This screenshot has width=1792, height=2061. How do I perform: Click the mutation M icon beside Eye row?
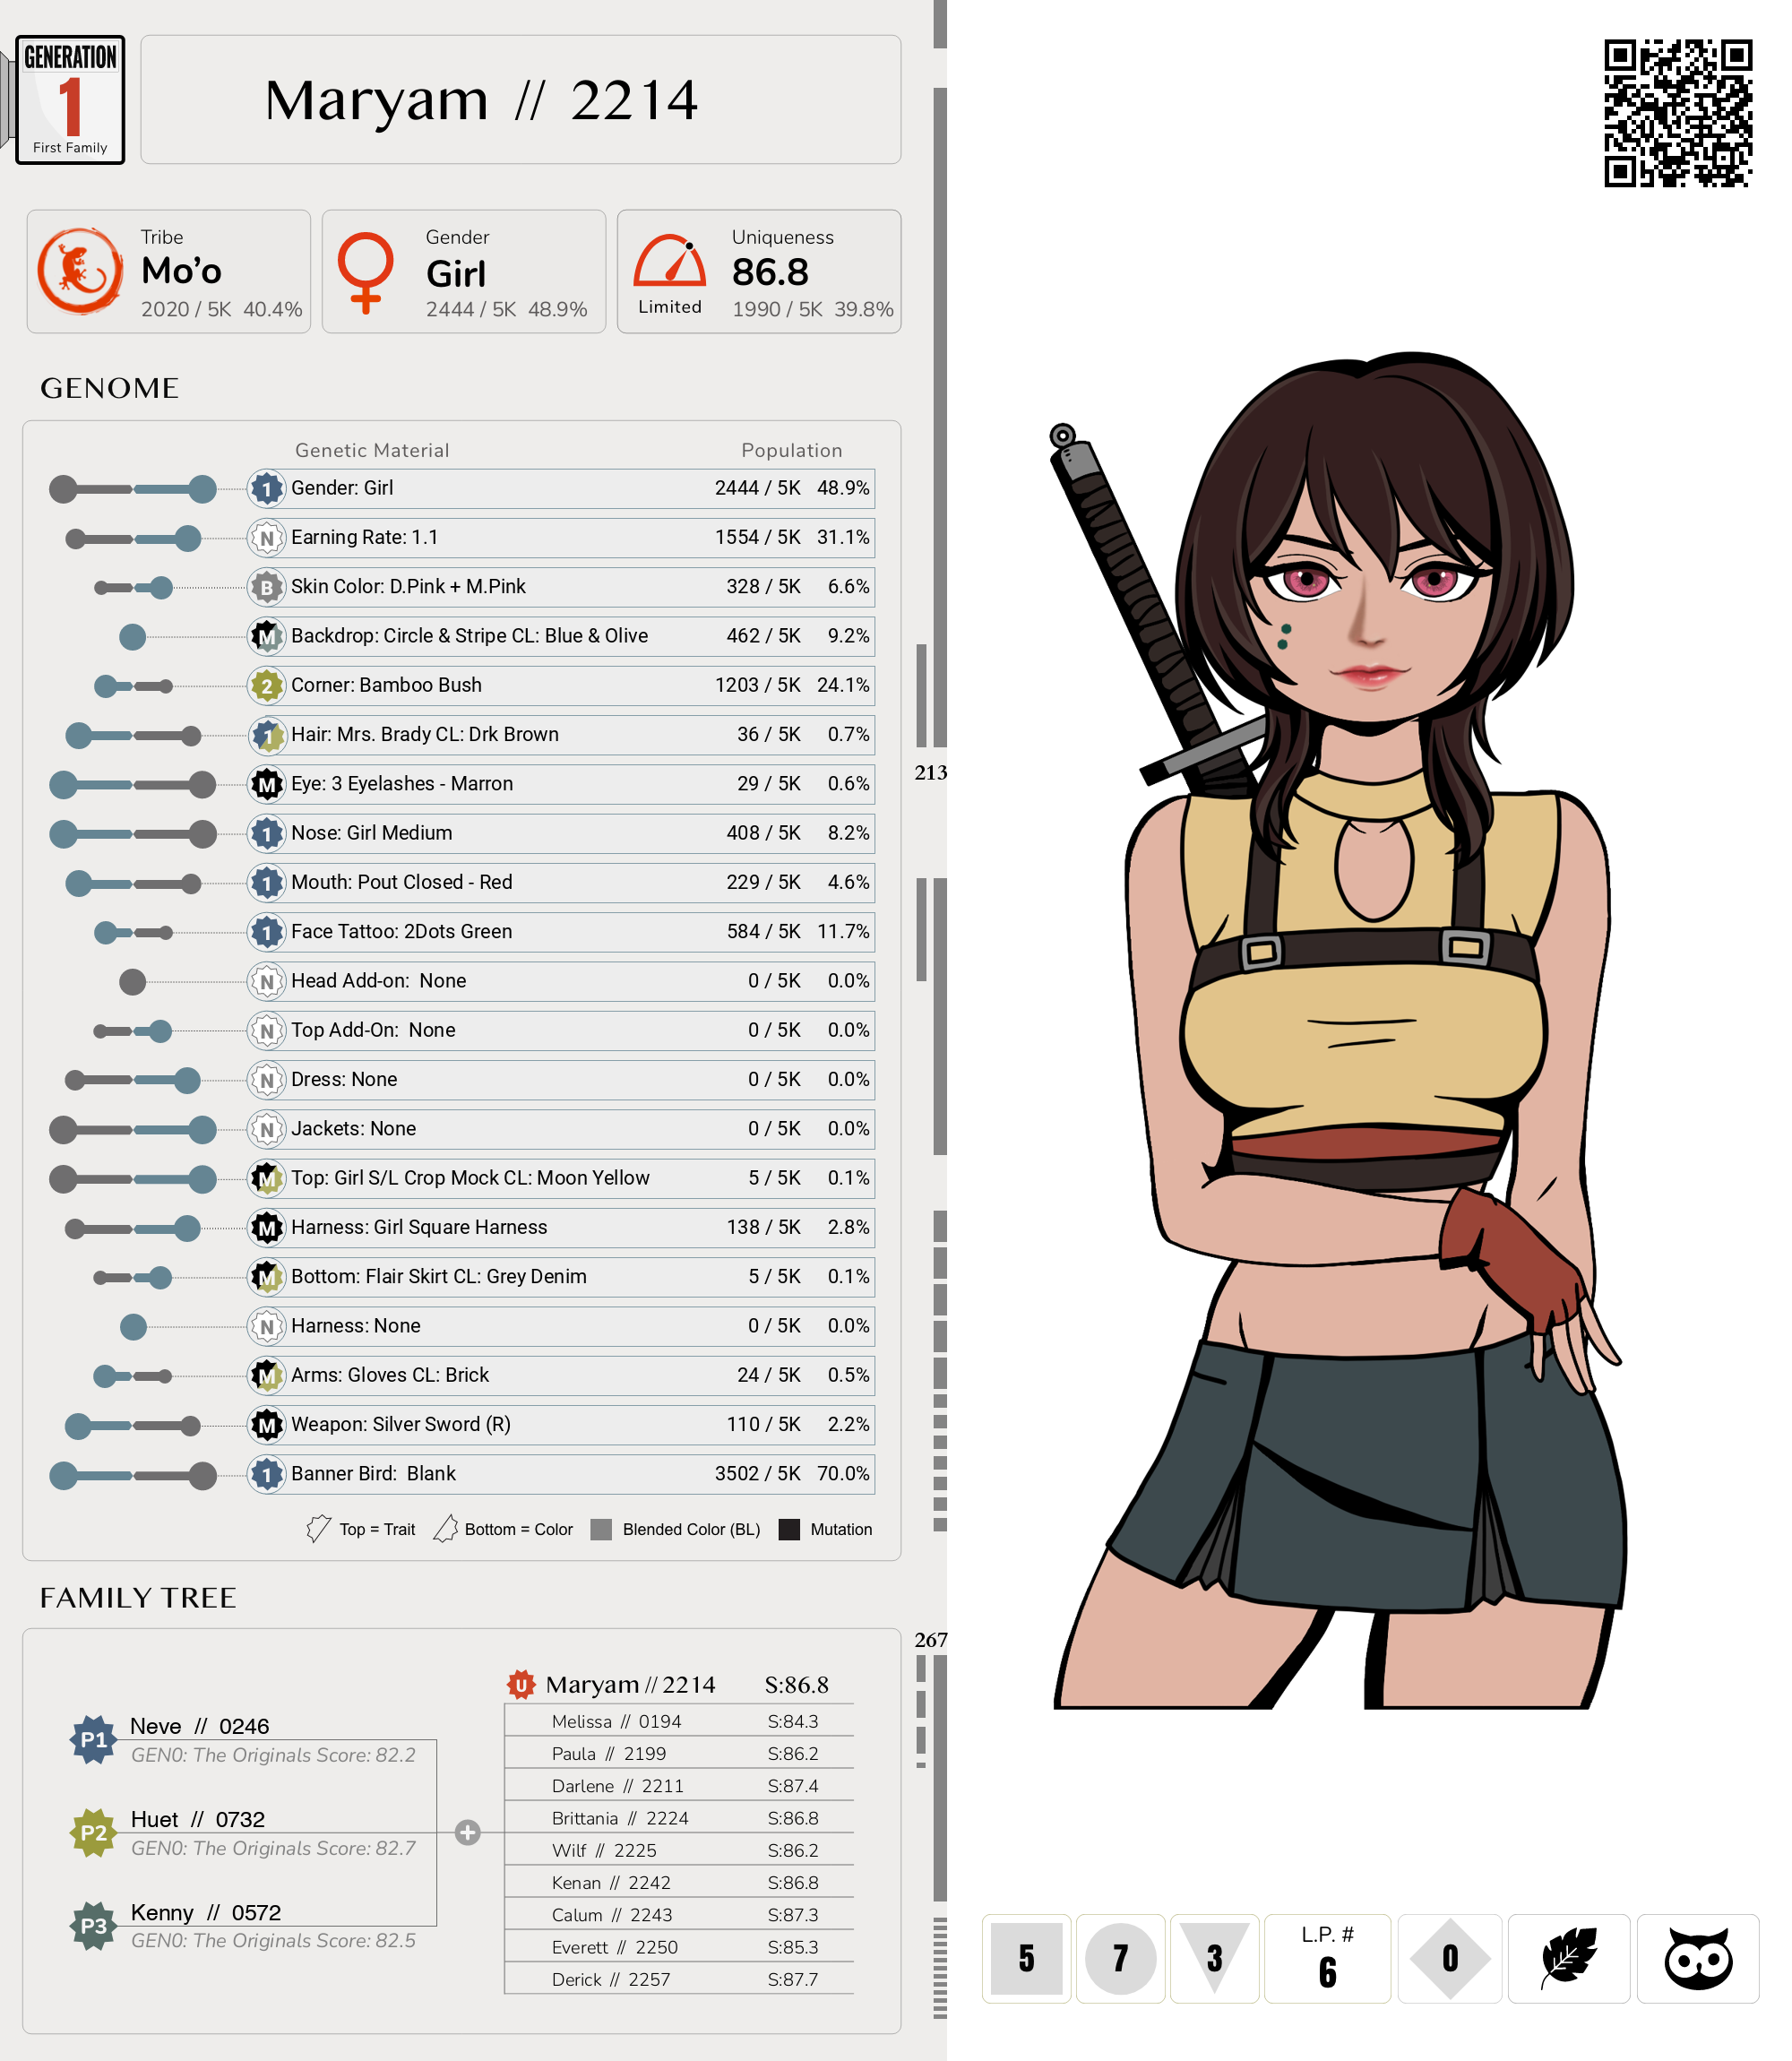266,785
